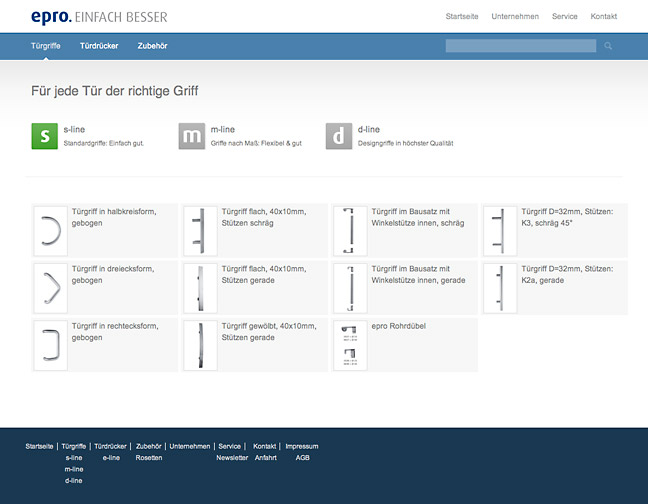
Task: Open footer e-line link
Action: coord(111,458)
